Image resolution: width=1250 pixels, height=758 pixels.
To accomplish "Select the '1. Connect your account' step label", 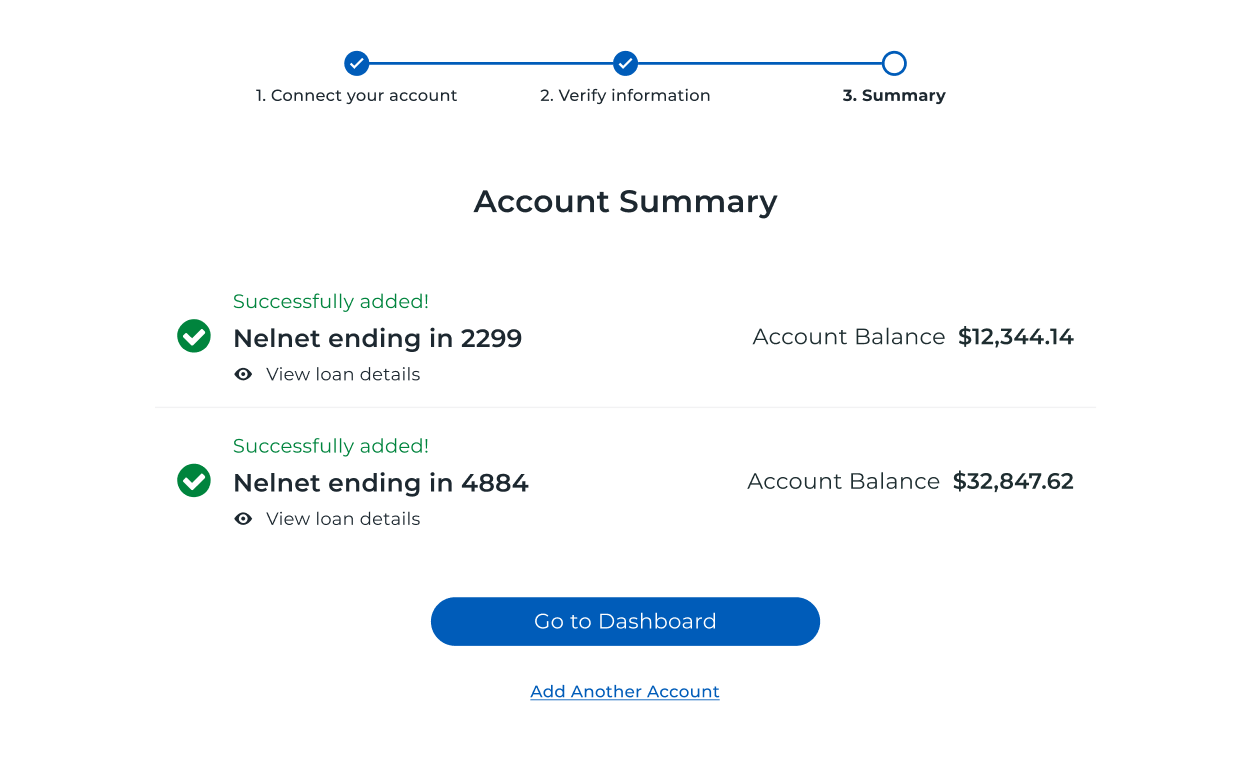I will coord(356,96).
